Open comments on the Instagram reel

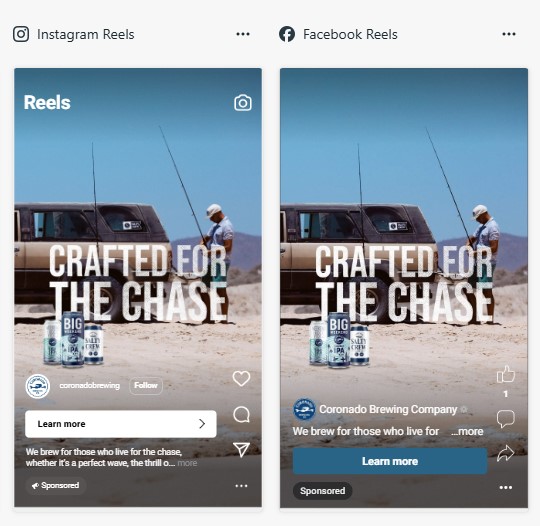(x=241, y=414)
